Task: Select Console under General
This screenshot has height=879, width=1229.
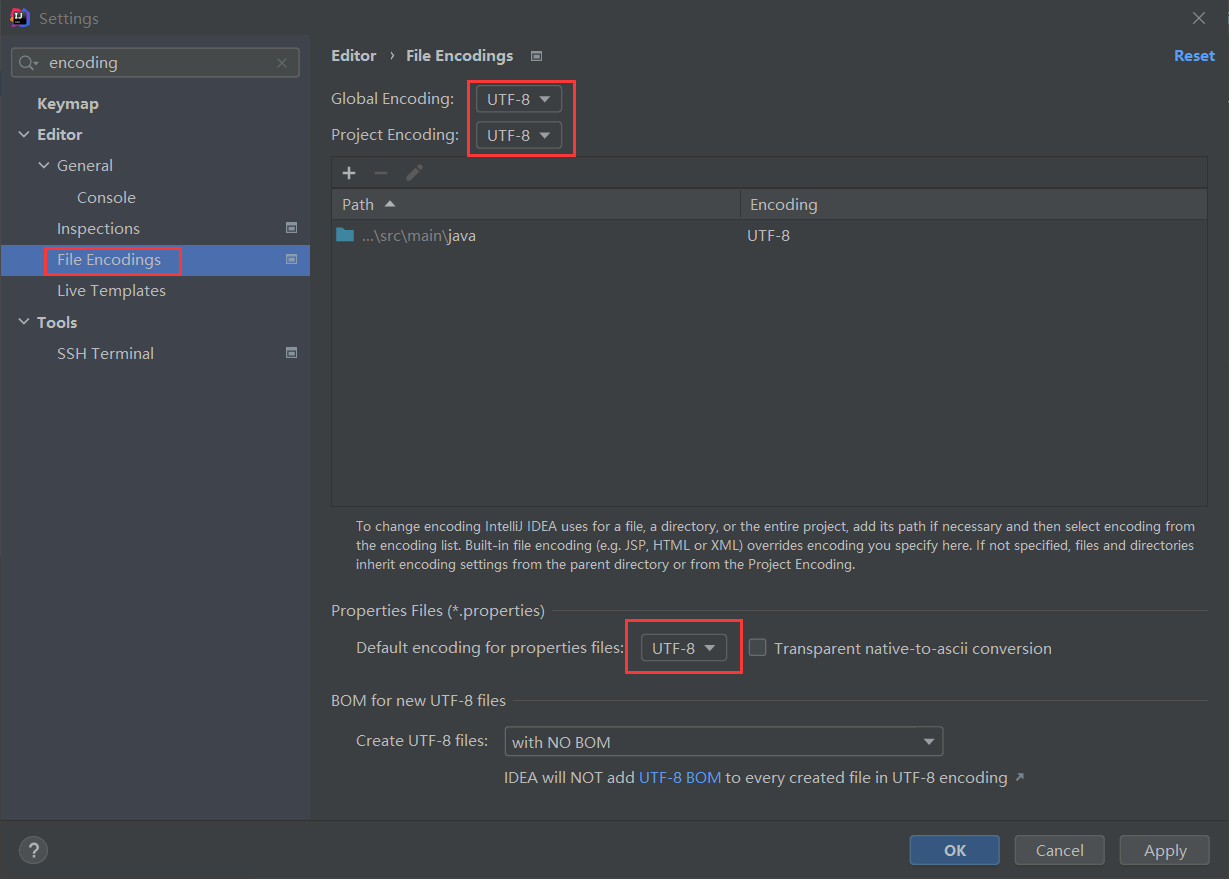Action: pos(106,197)
